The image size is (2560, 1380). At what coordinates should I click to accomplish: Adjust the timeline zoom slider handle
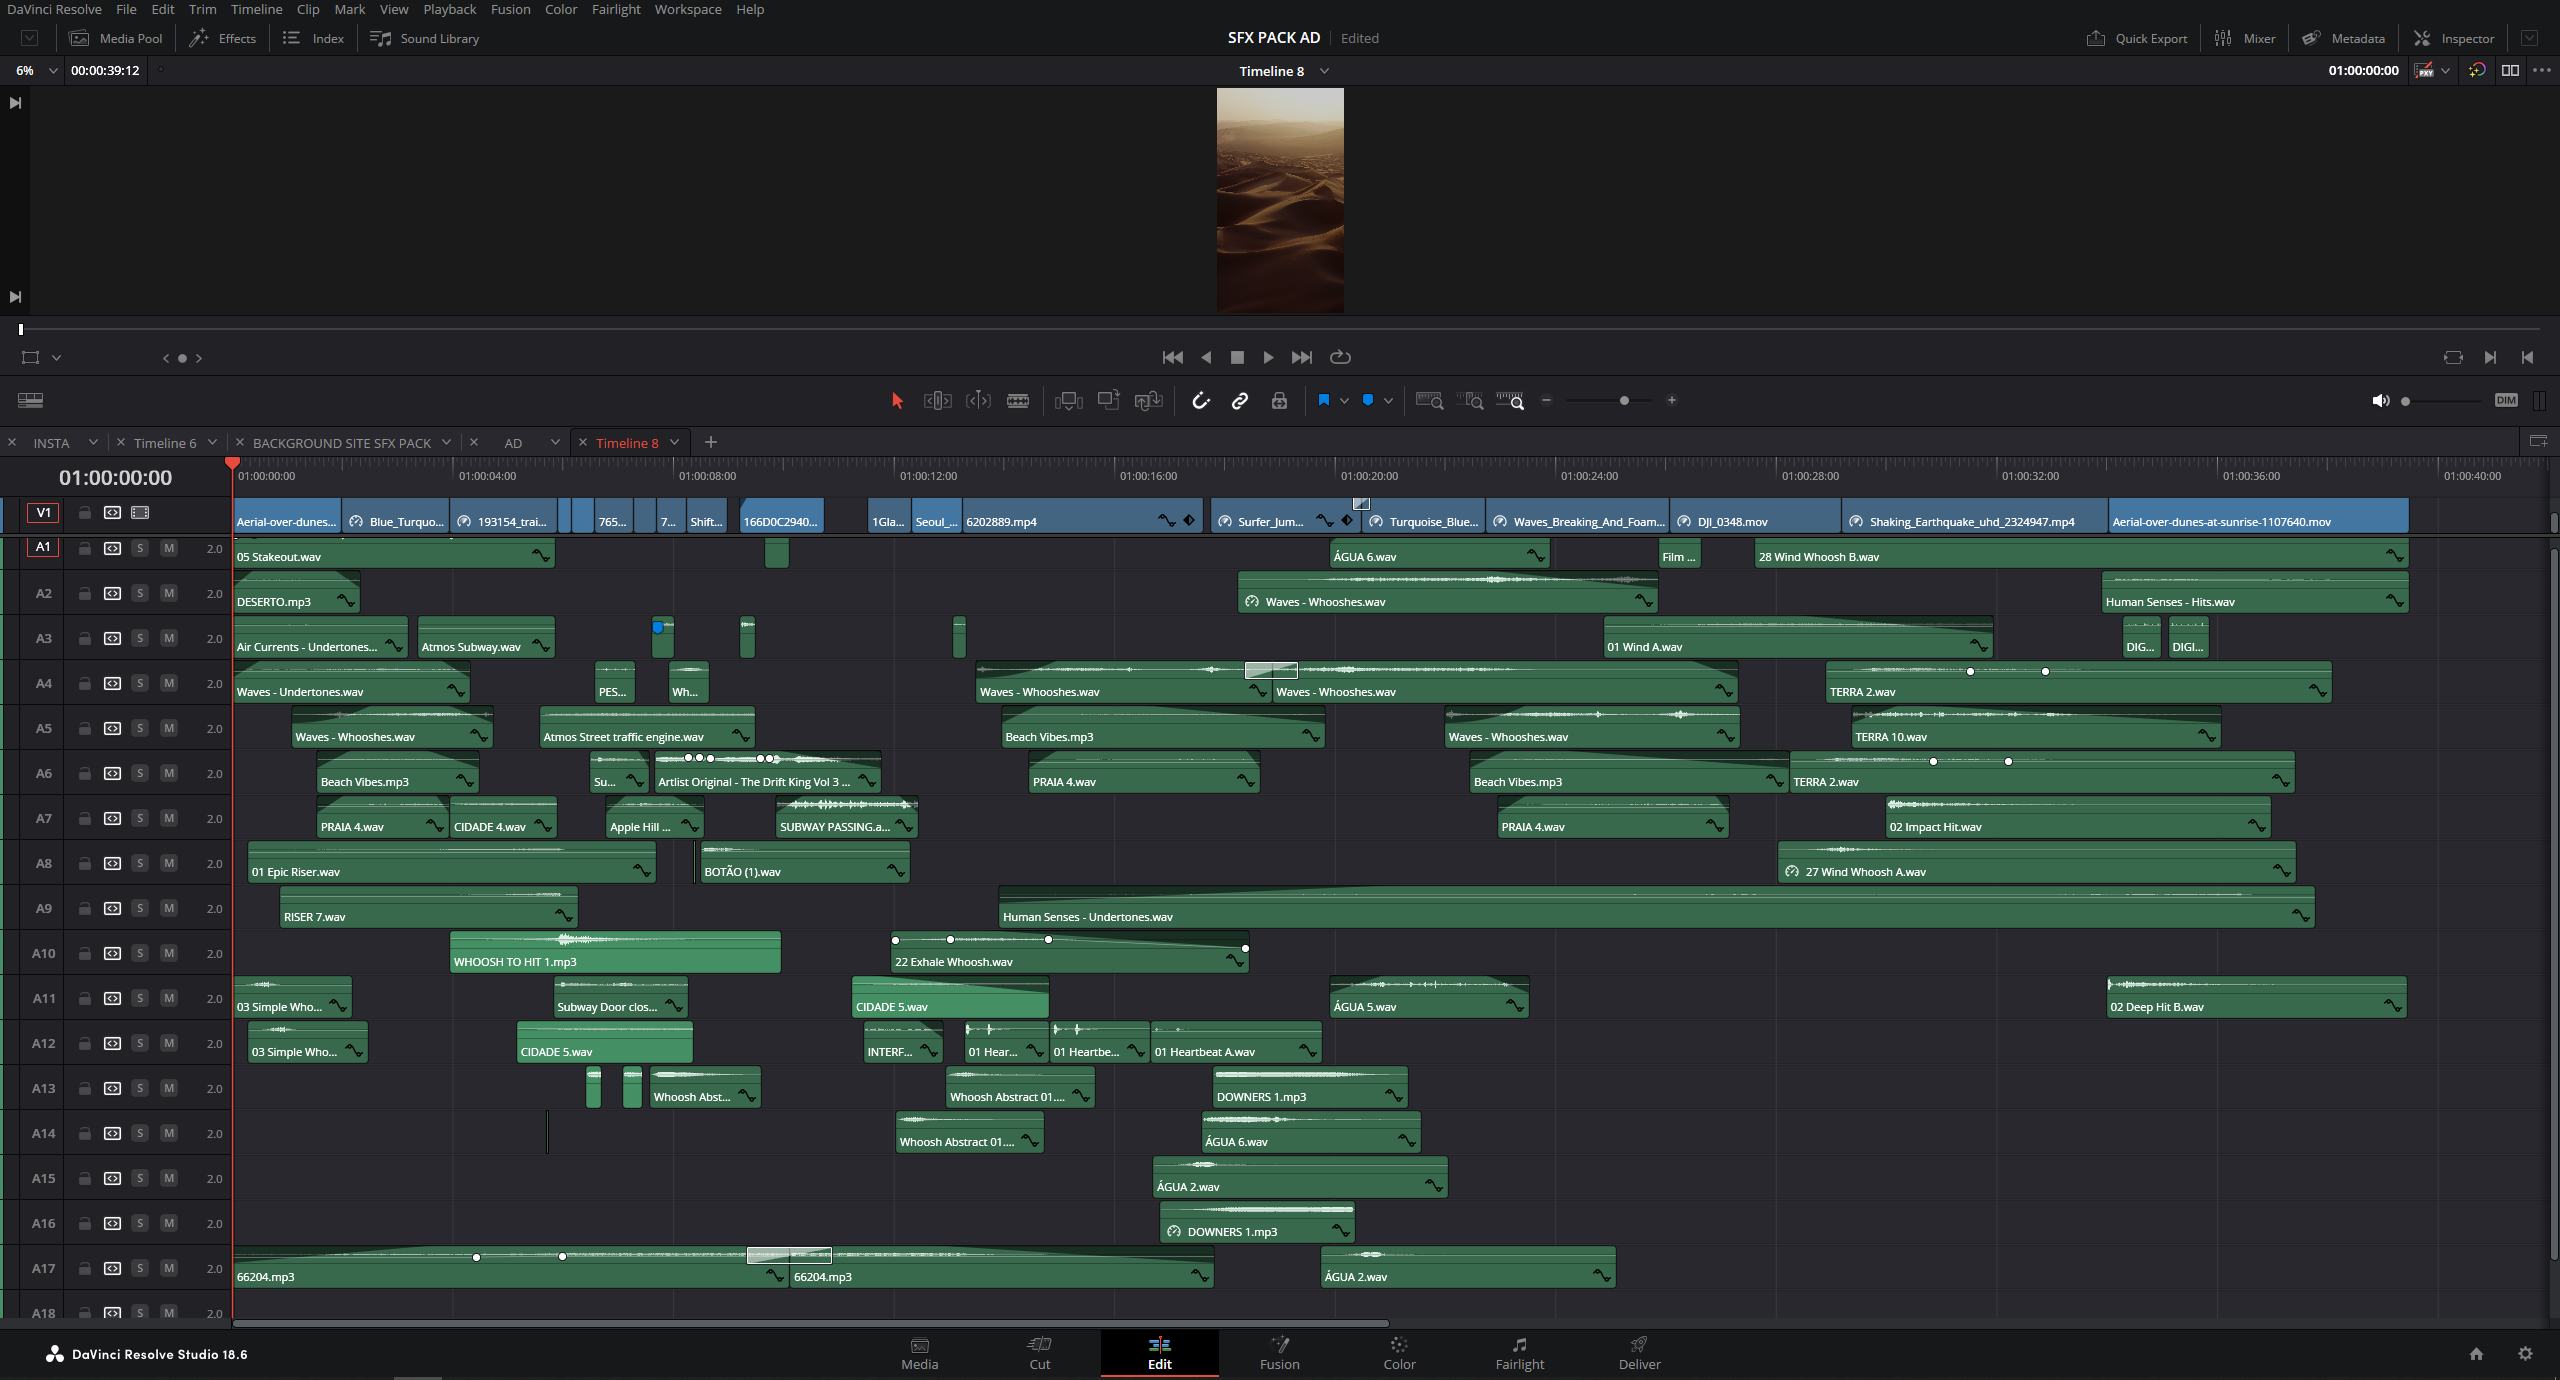tap(1624, 401)
